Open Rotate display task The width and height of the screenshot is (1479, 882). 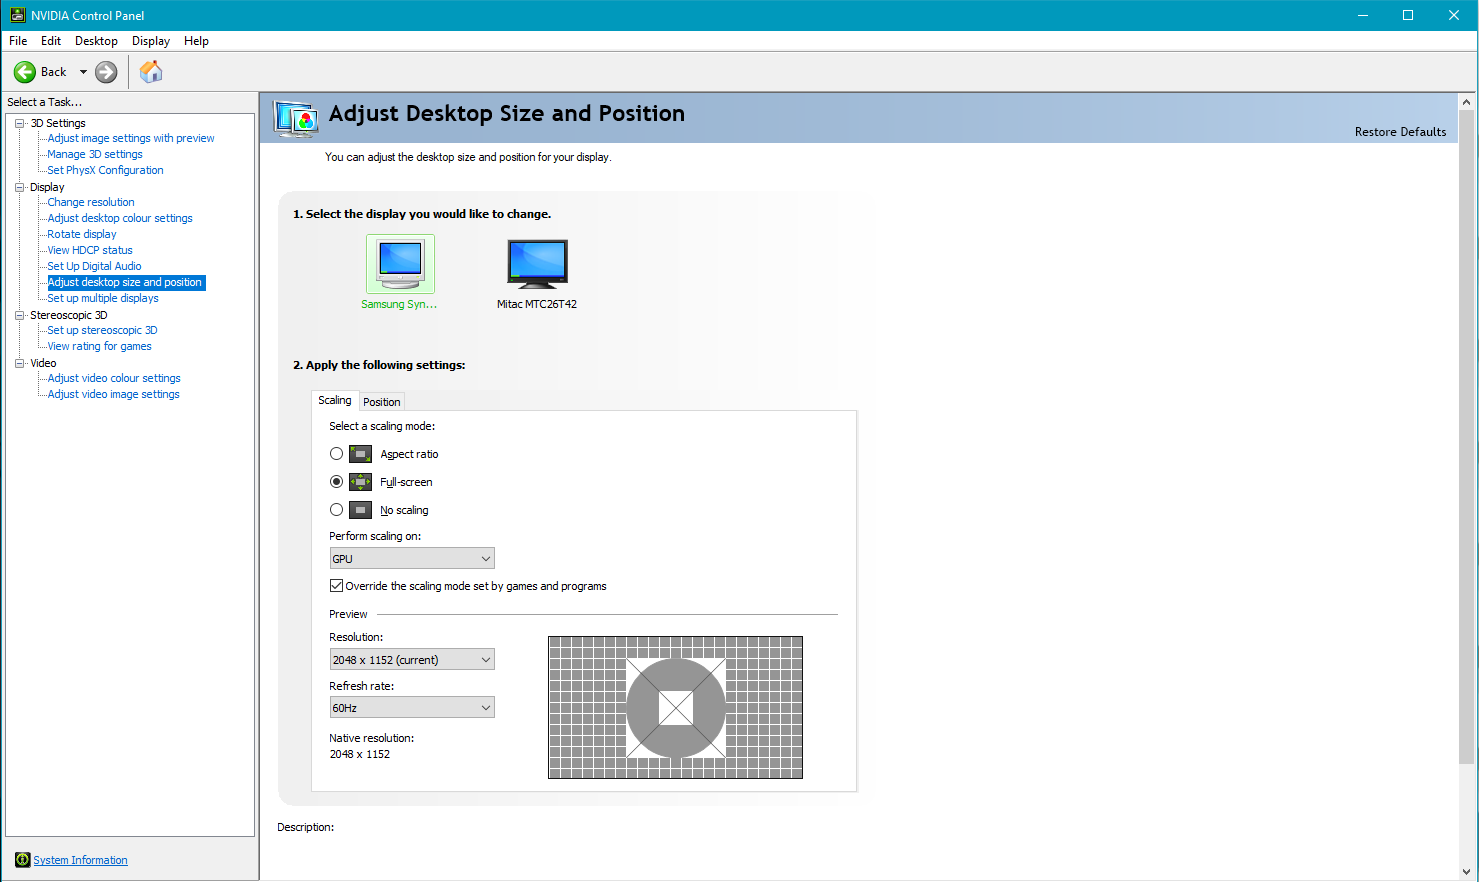pos(82,234)
